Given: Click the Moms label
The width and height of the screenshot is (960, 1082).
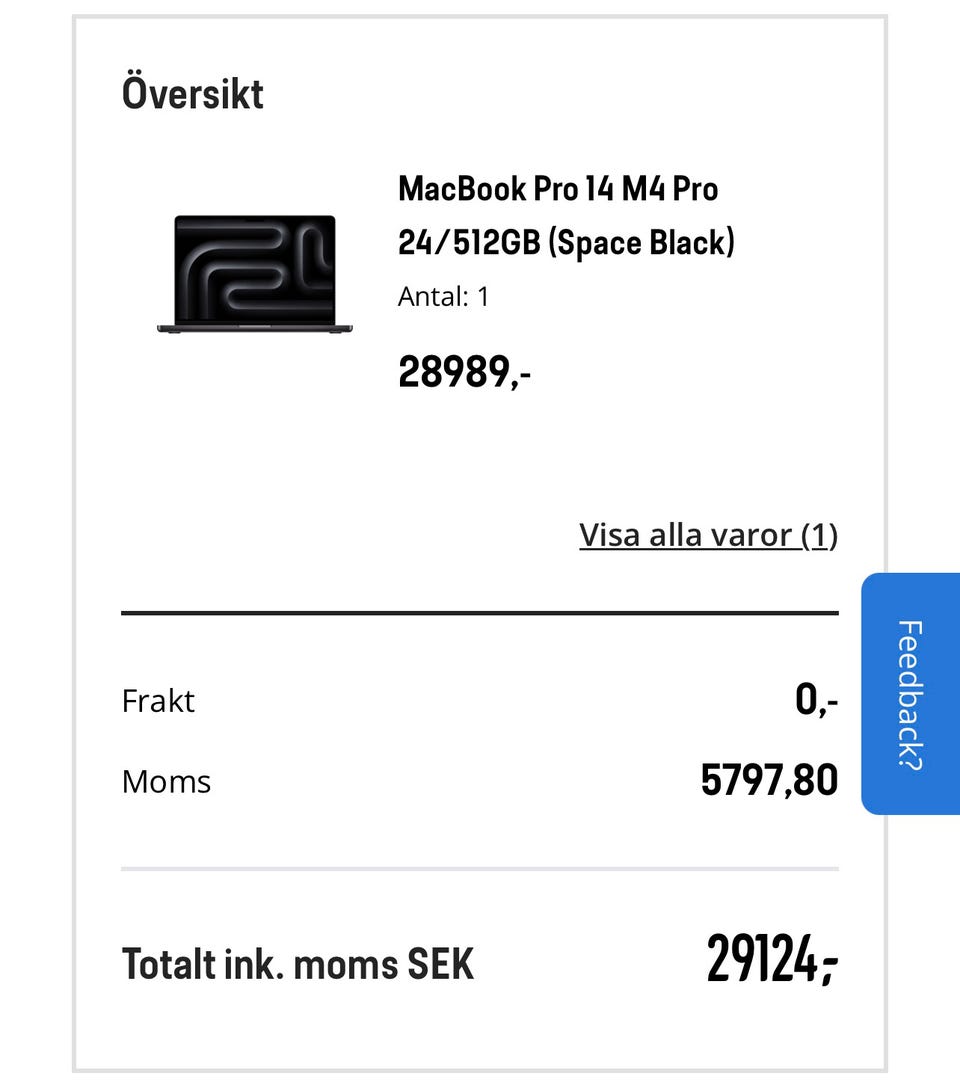Looking at the screenshot, I should 166,781.
